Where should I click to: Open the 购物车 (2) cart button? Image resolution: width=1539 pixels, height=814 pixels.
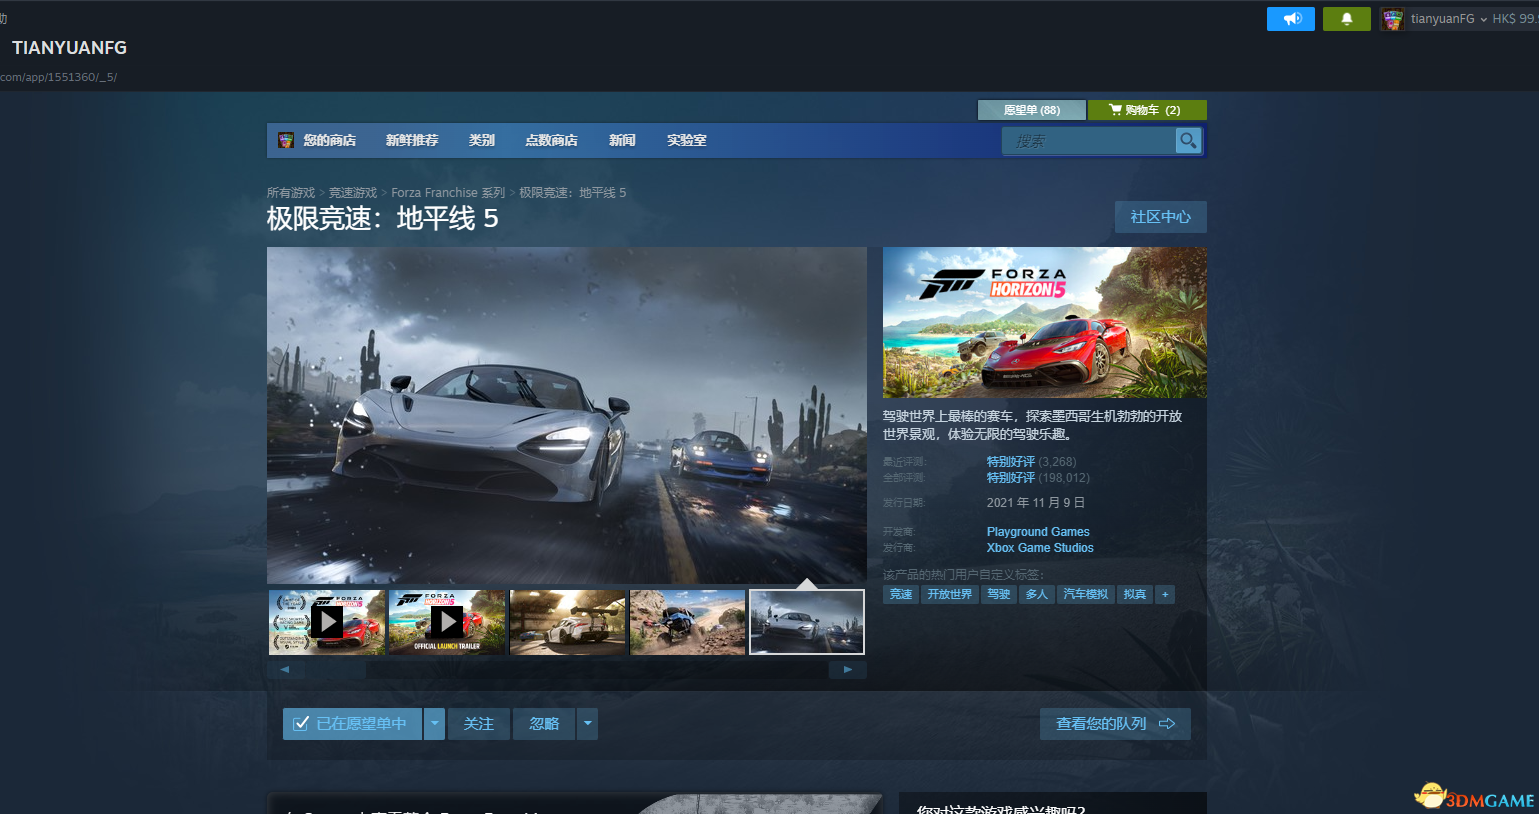click(x=1147, y=110)
